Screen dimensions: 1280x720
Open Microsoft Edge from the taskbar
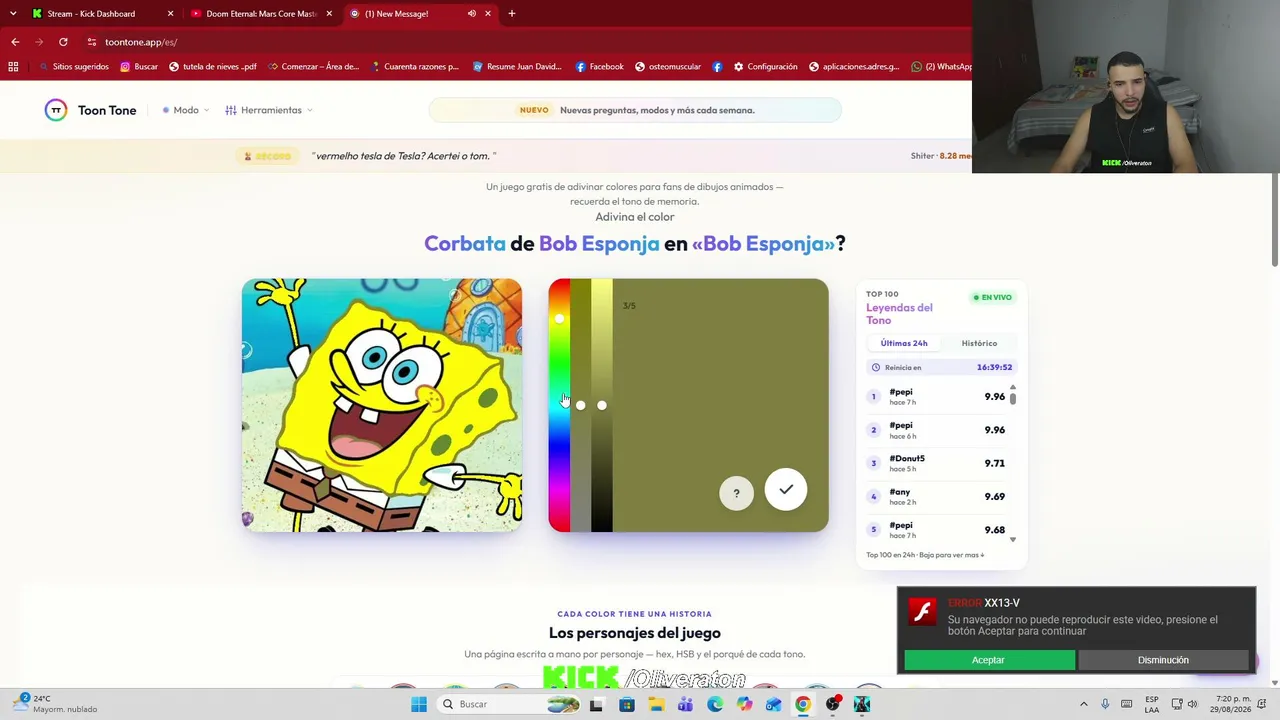pos(715,704)
